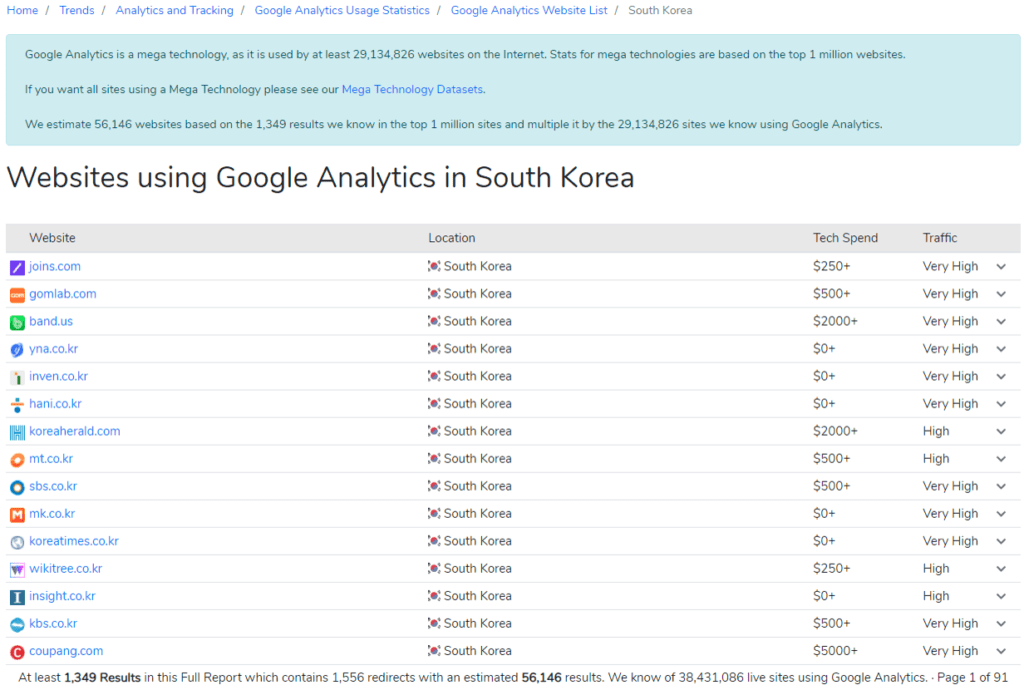Viewport: 1024px width, 690px height.
Task: Click the joins.com favicon icon
Action: click(17, 267)
